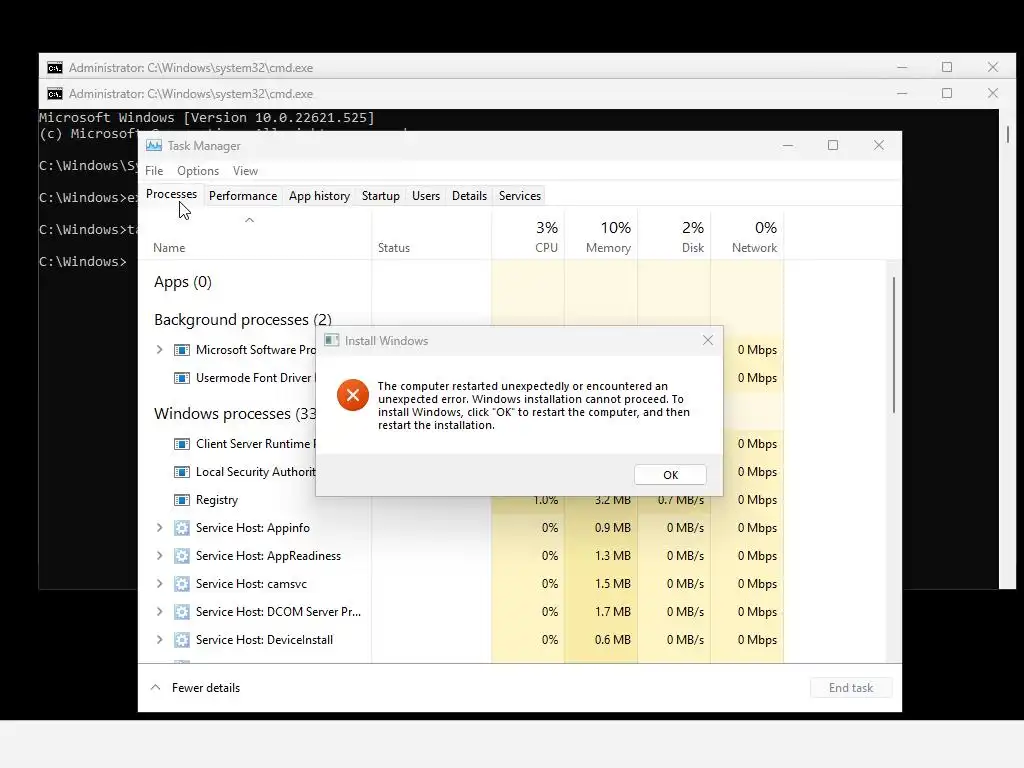Click the Task Manager title bar icon
Screen dimensions: 1024x768
click(x=153, y=146)
